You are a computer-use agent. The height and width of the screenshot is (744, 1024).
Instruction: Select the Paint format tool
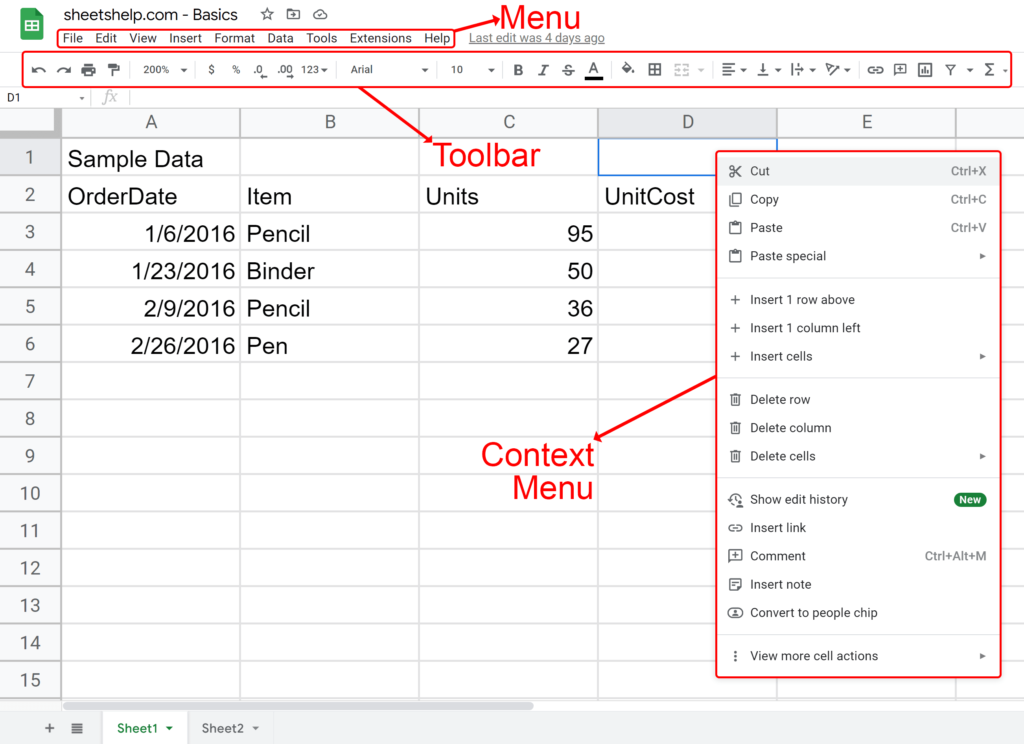[x=112, y=70]
